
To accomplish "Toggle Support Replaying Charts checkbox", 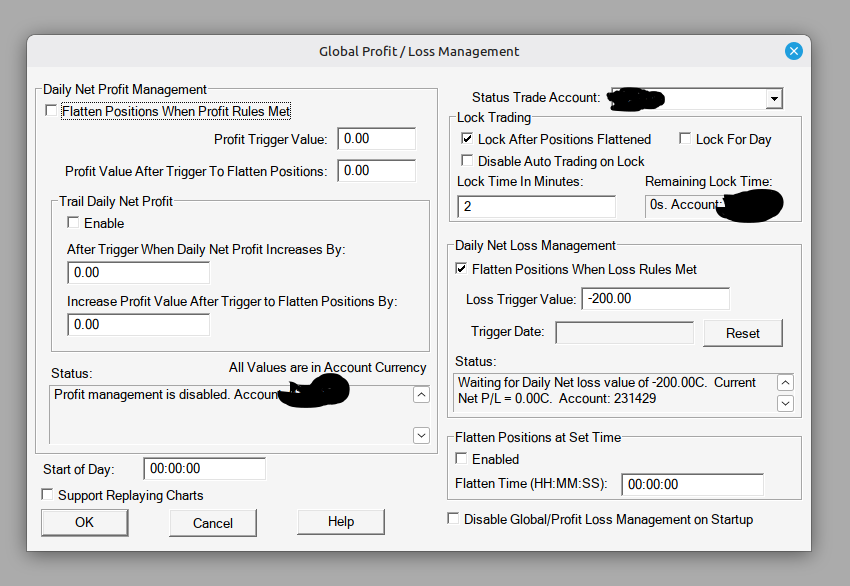I will pyautogui.click(x=47, y=494).
